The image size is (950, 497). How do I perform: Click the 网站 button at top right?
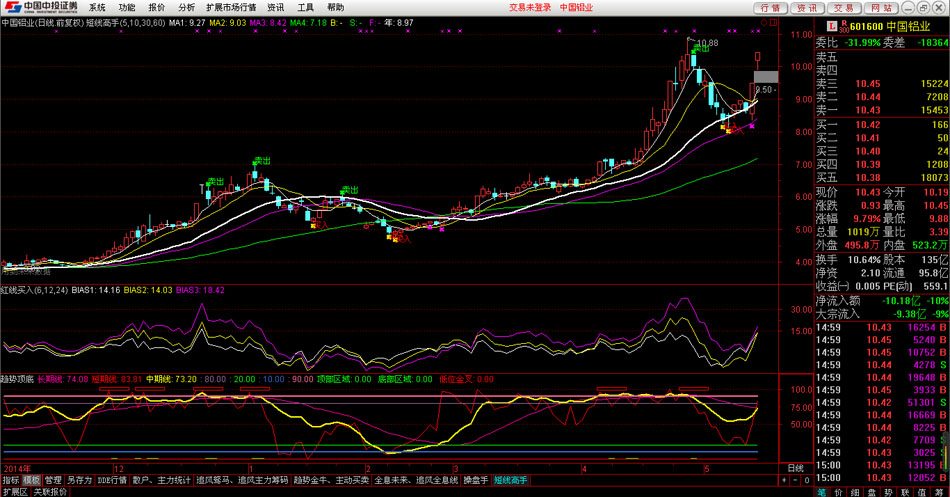click(880, 8)
